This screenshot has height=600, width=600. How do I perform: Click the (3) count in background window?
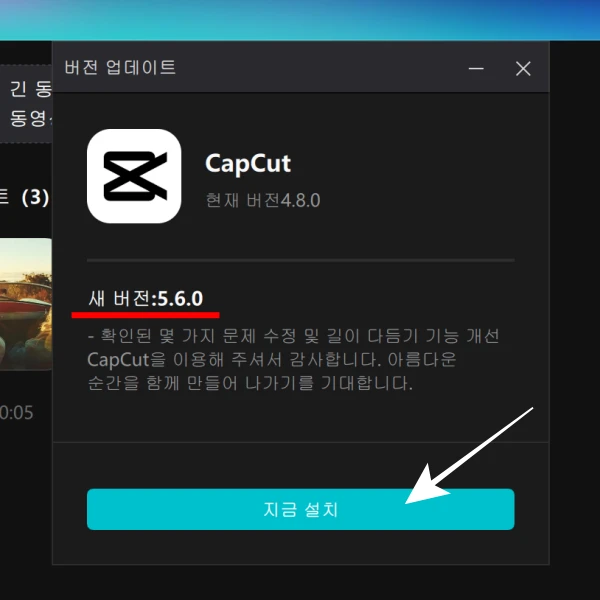click(35, 197)
